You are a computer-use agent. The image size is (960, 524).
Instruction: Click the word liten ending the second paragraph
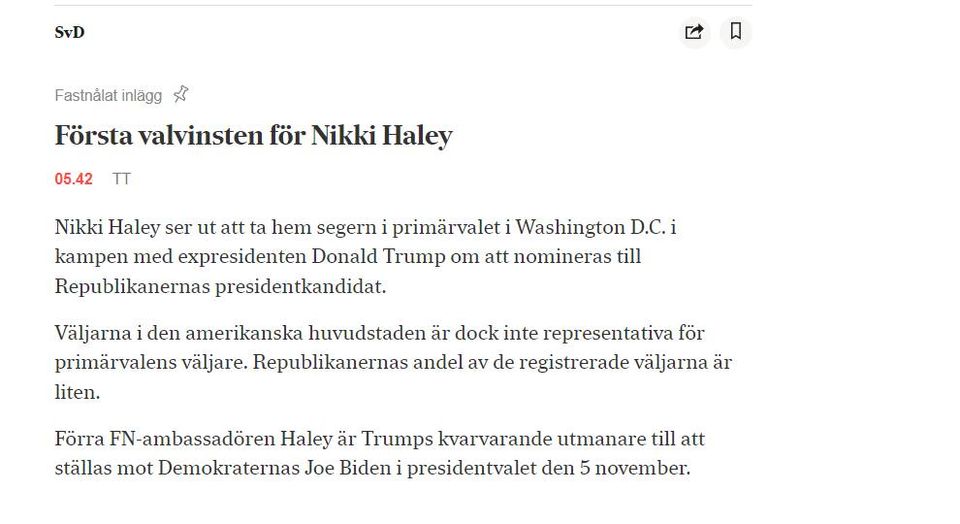(77, 391)
